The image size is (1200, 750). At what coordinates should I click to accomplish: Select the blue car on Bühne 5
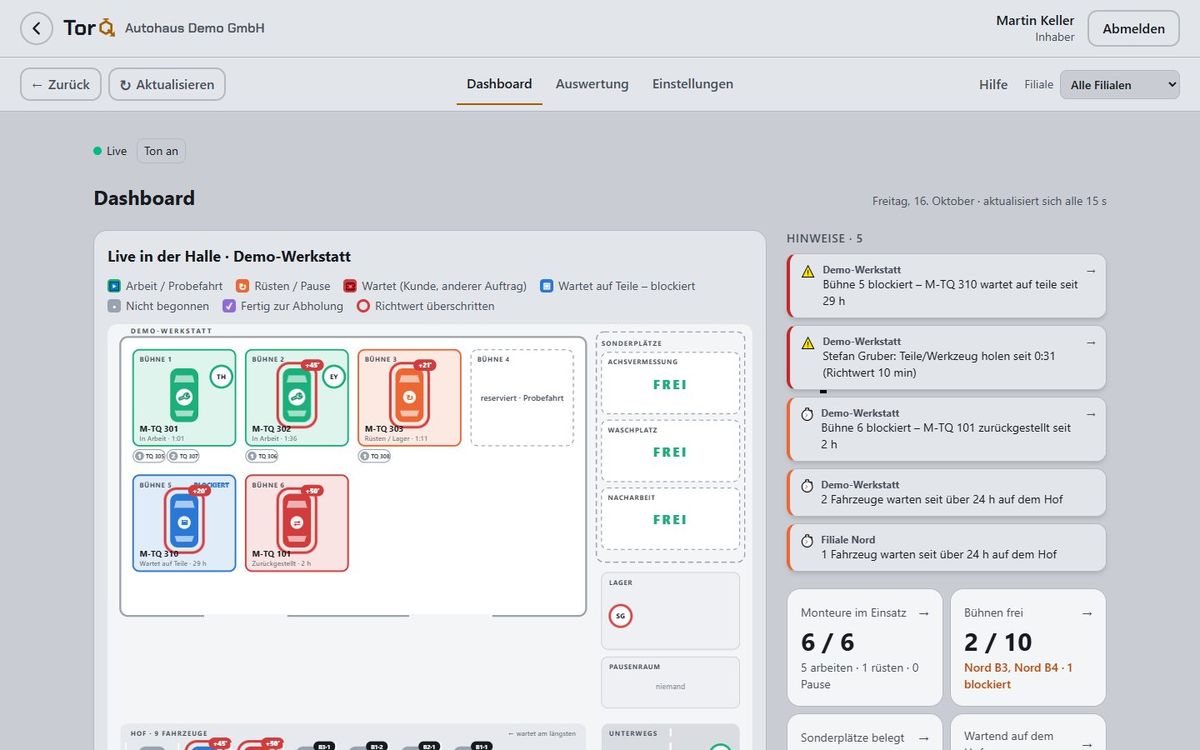click(184, 521)
